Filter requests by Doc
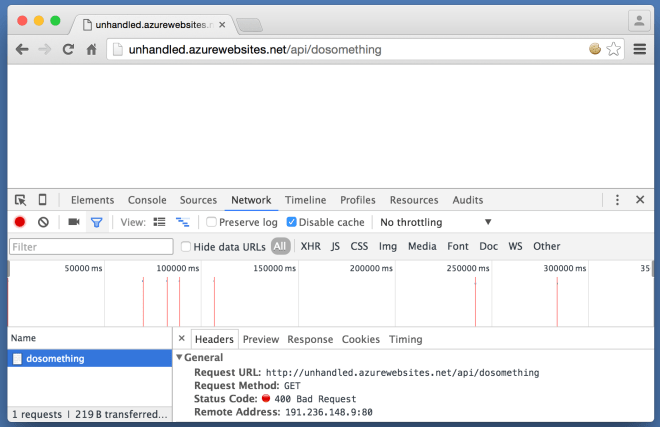 (489, 246)
